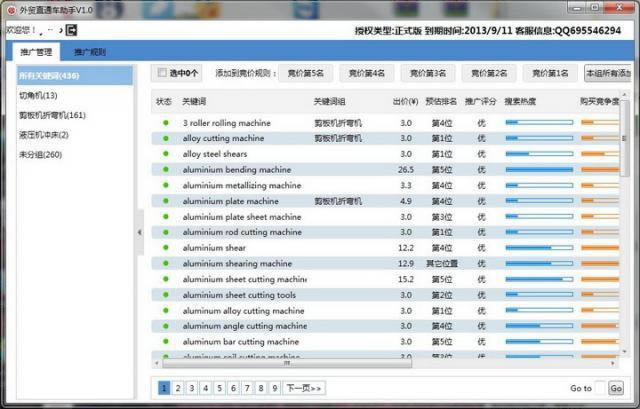
Task: Click status dot for aluminium bending machine
Action: (x=166, y=170)
